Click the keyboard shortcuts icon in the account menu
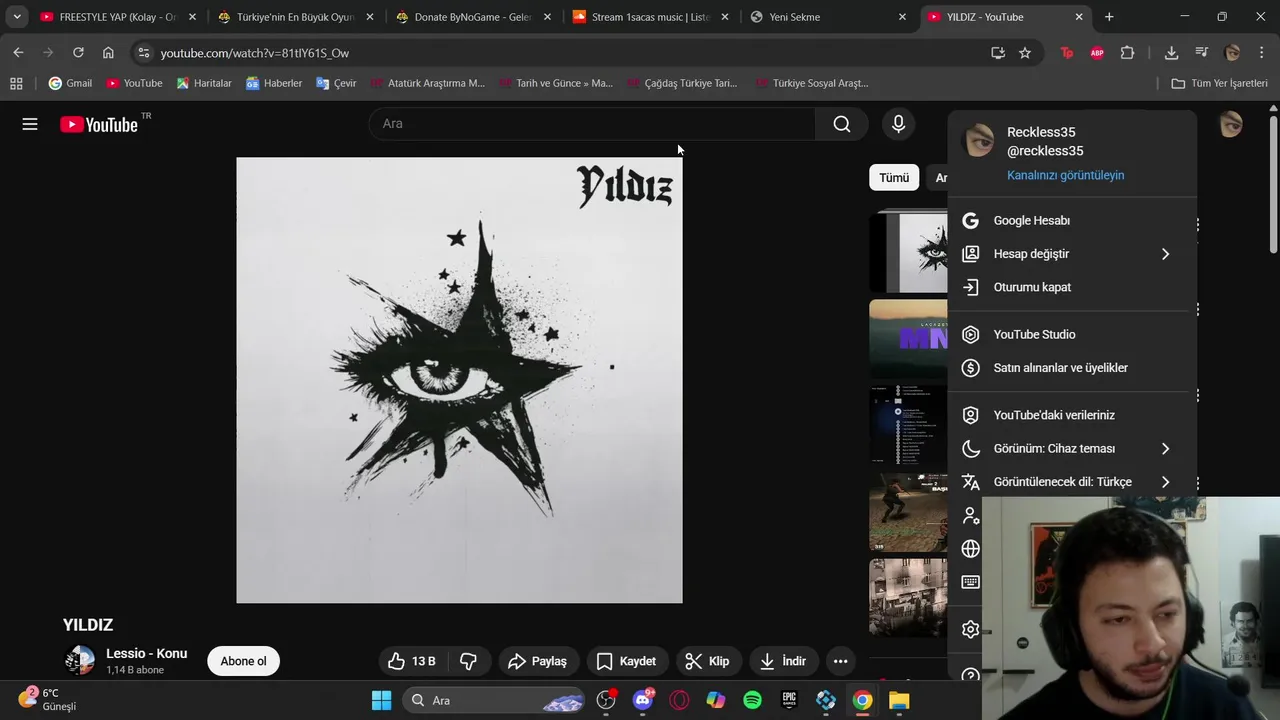Image resolution: width=1280 pixels, height=720 pixels. (970, 582)
